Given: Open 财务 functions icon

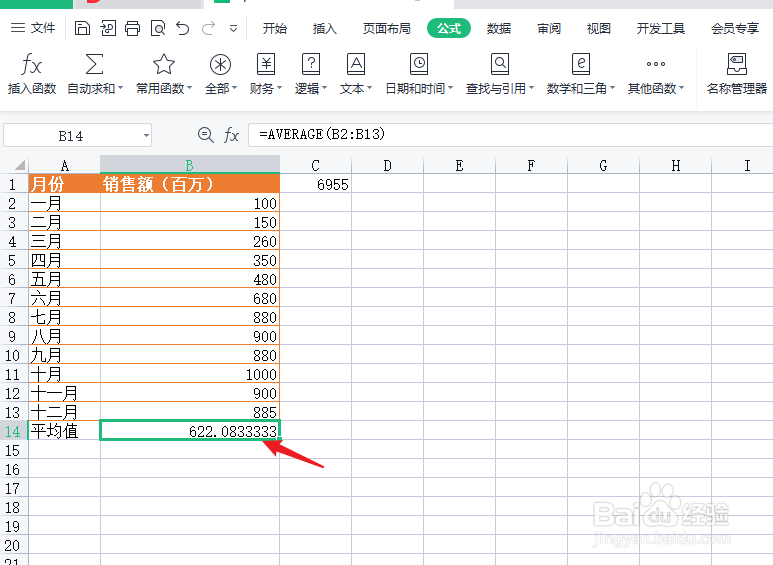Looking at the screenshot, I should [266, 64].
